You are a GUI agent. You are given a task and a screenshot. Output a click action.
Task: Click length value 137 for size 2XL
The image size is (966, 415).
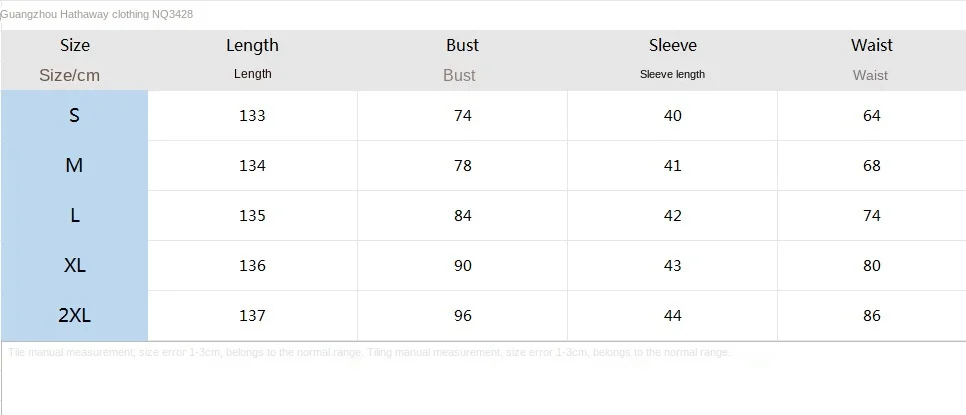tap(253, 315)
